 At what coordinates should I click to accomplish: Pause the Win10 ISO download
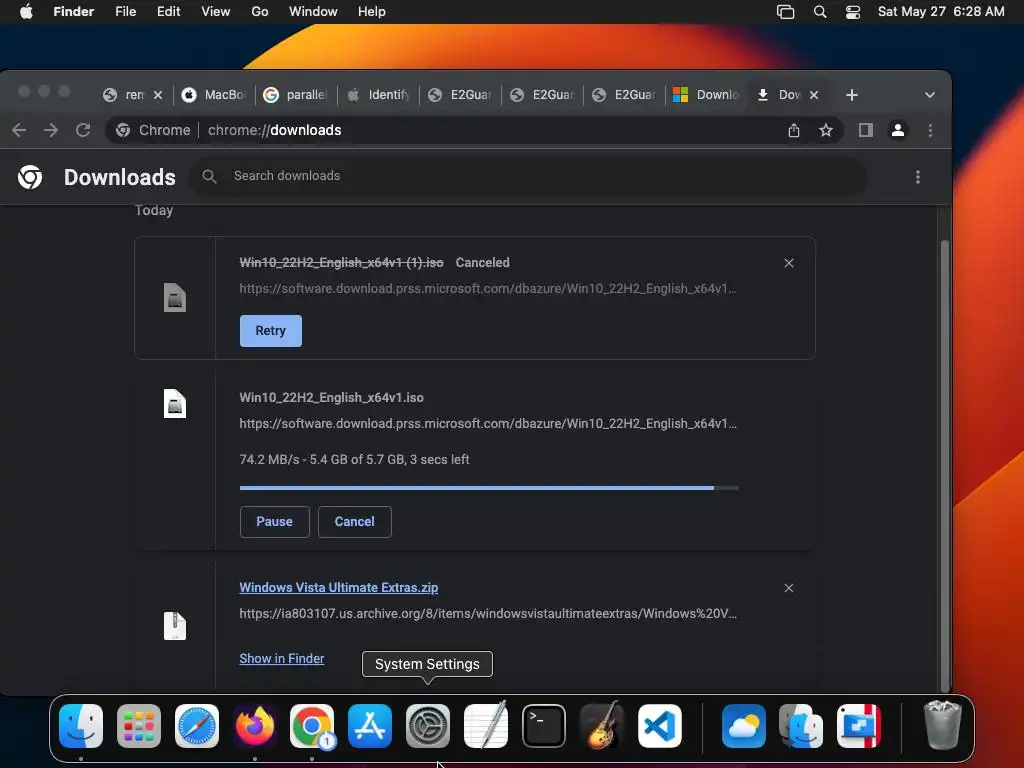274,522
